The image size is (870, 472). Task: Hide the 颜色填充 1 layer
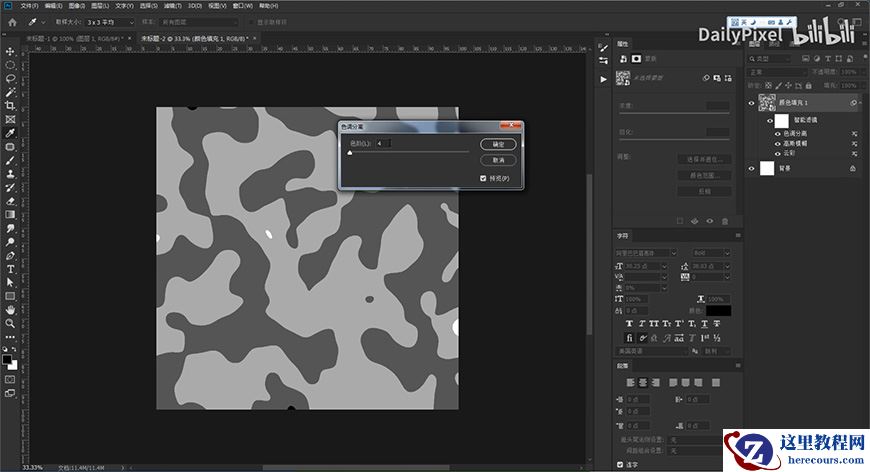752,103
